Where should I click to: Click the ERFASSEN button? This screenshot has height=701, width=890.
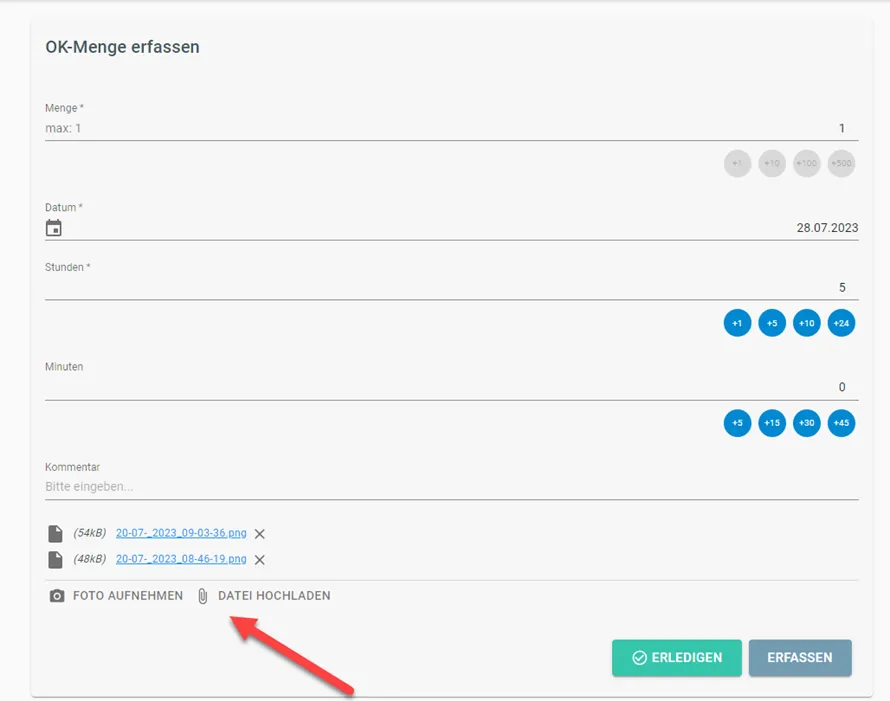(800, 658)
